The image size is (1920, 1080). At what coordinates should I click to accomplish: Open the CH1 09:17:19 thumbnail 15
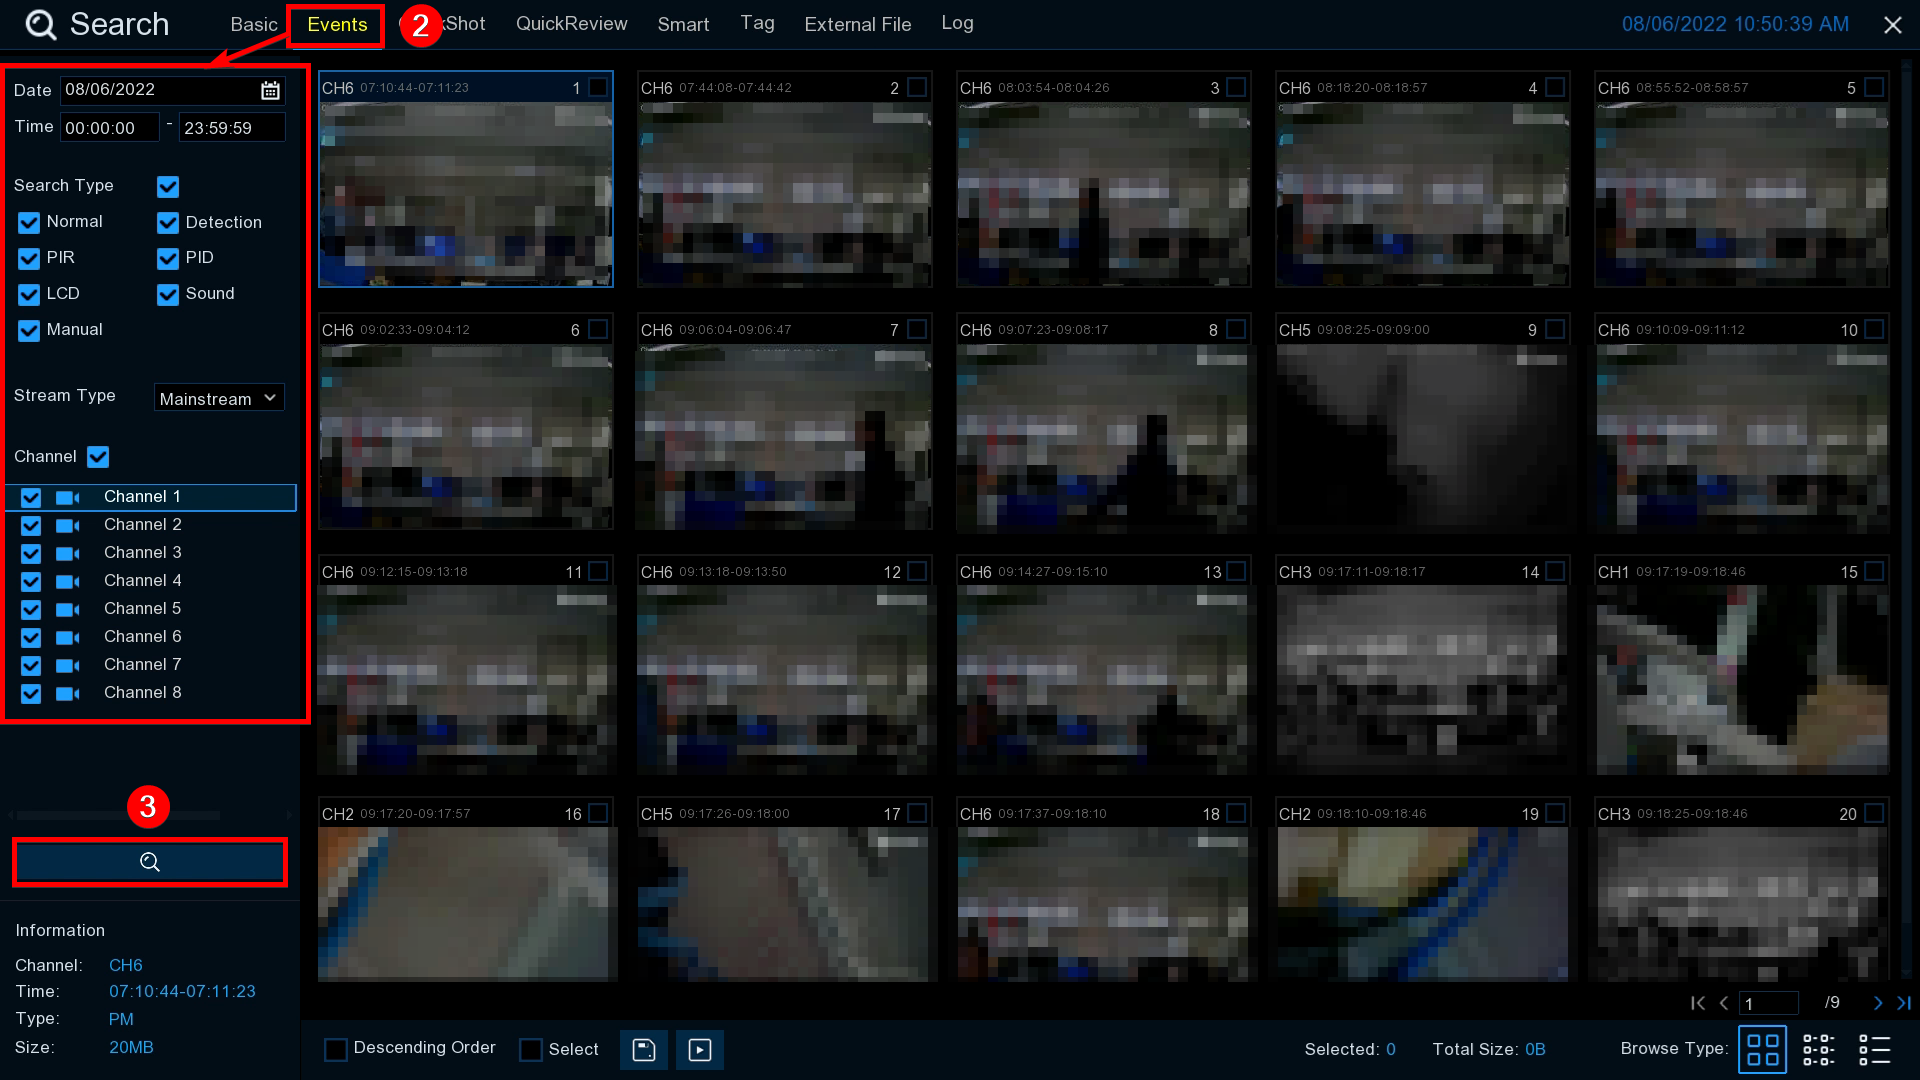pyautogui.click(x=1741, y=680)
